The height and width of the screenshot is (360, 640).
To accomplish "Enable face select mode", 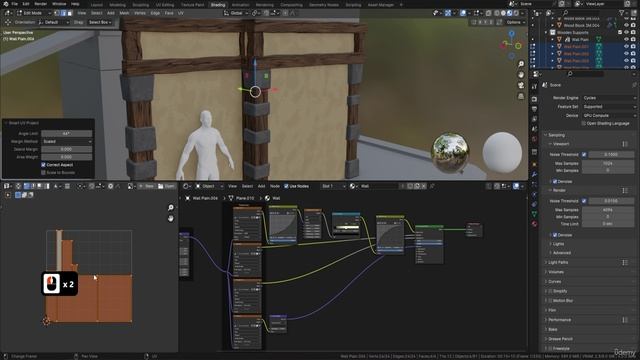I will 69,13.
